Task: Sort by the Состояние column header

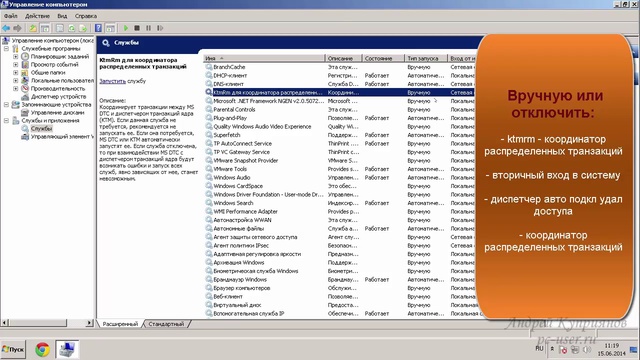Action: coord(383,58)
